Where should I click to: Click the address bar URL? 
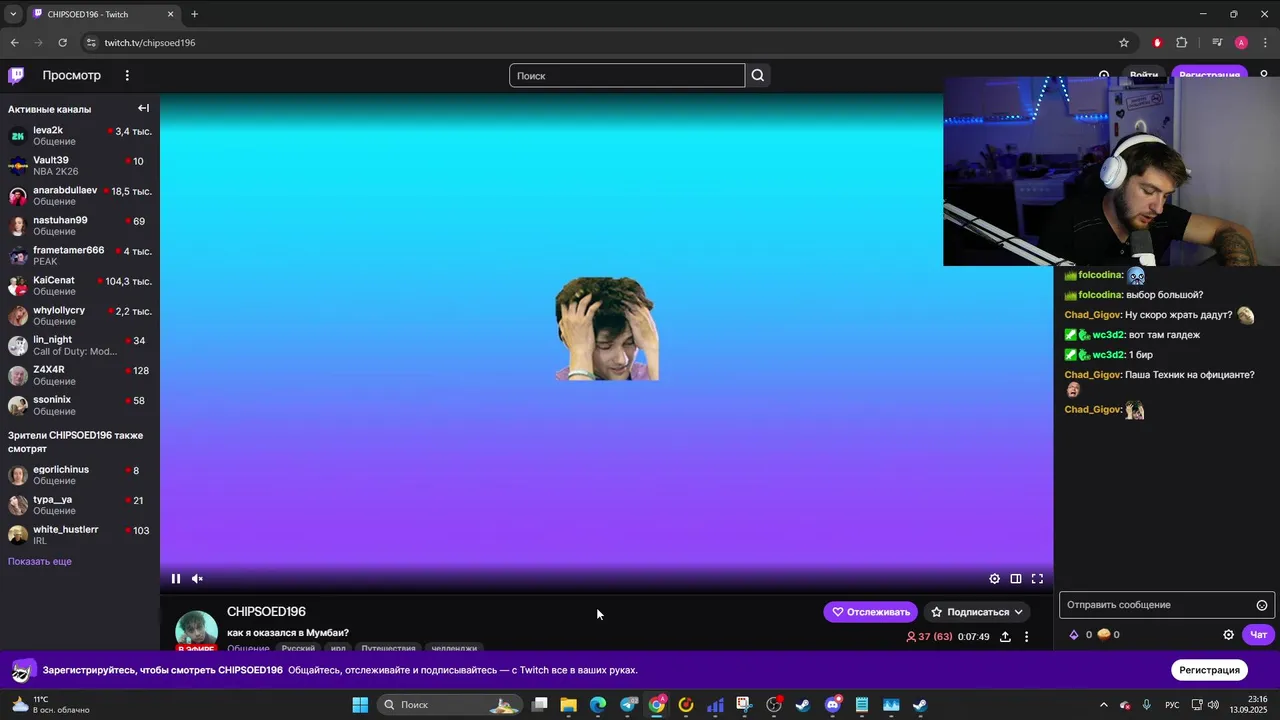150,43
